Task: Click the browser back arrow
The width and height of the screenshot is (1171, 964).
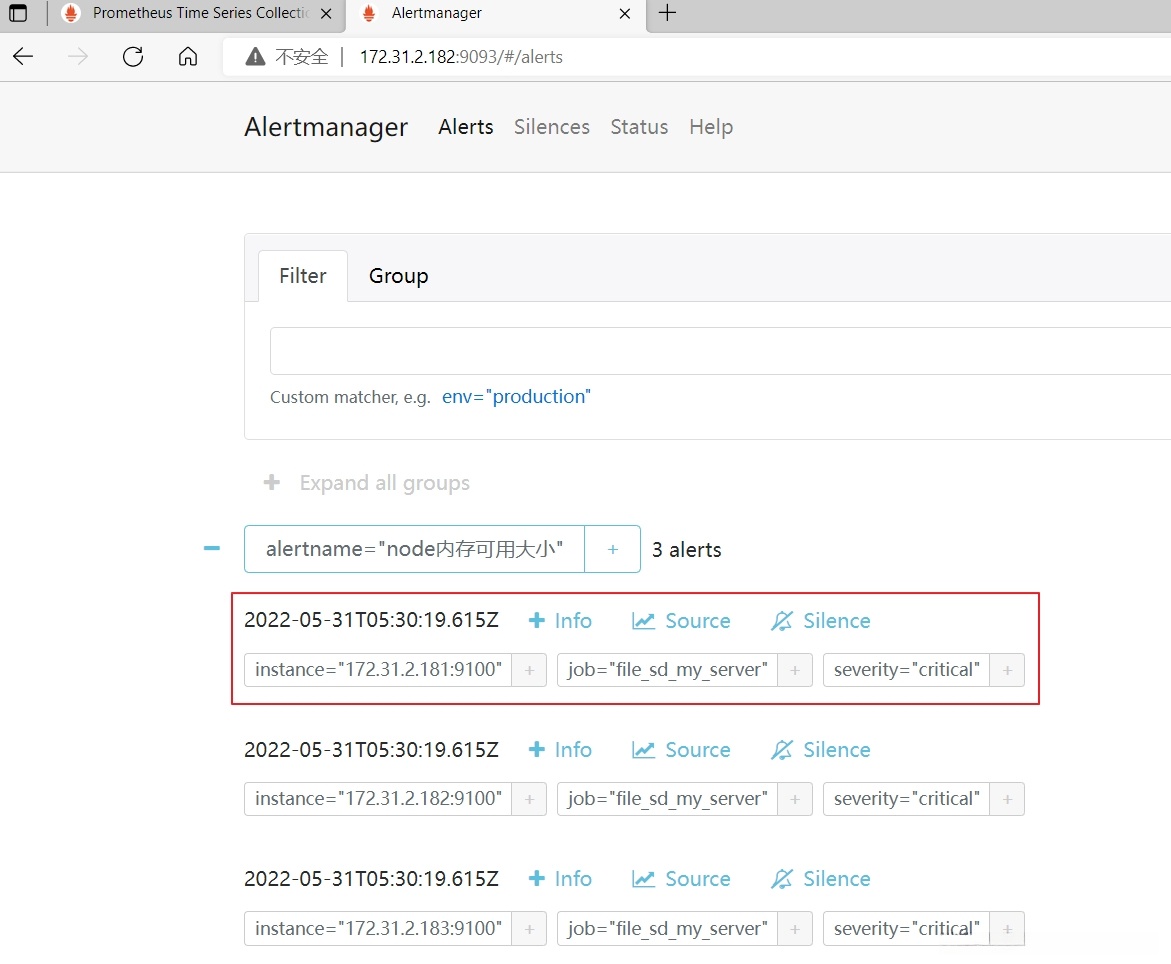Action: coord(23,57)
